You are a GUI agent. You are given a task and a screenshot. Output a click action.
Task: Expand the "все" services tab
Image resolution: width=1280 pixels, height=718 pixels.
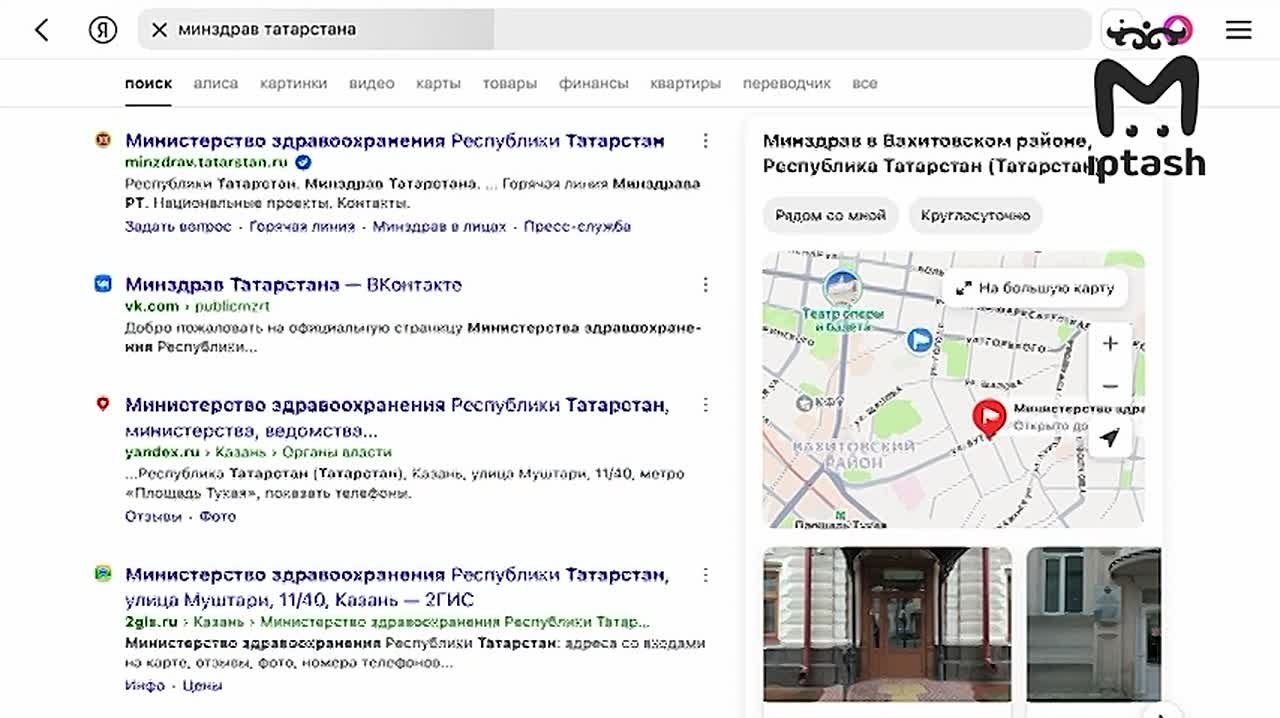coord(864,83)
